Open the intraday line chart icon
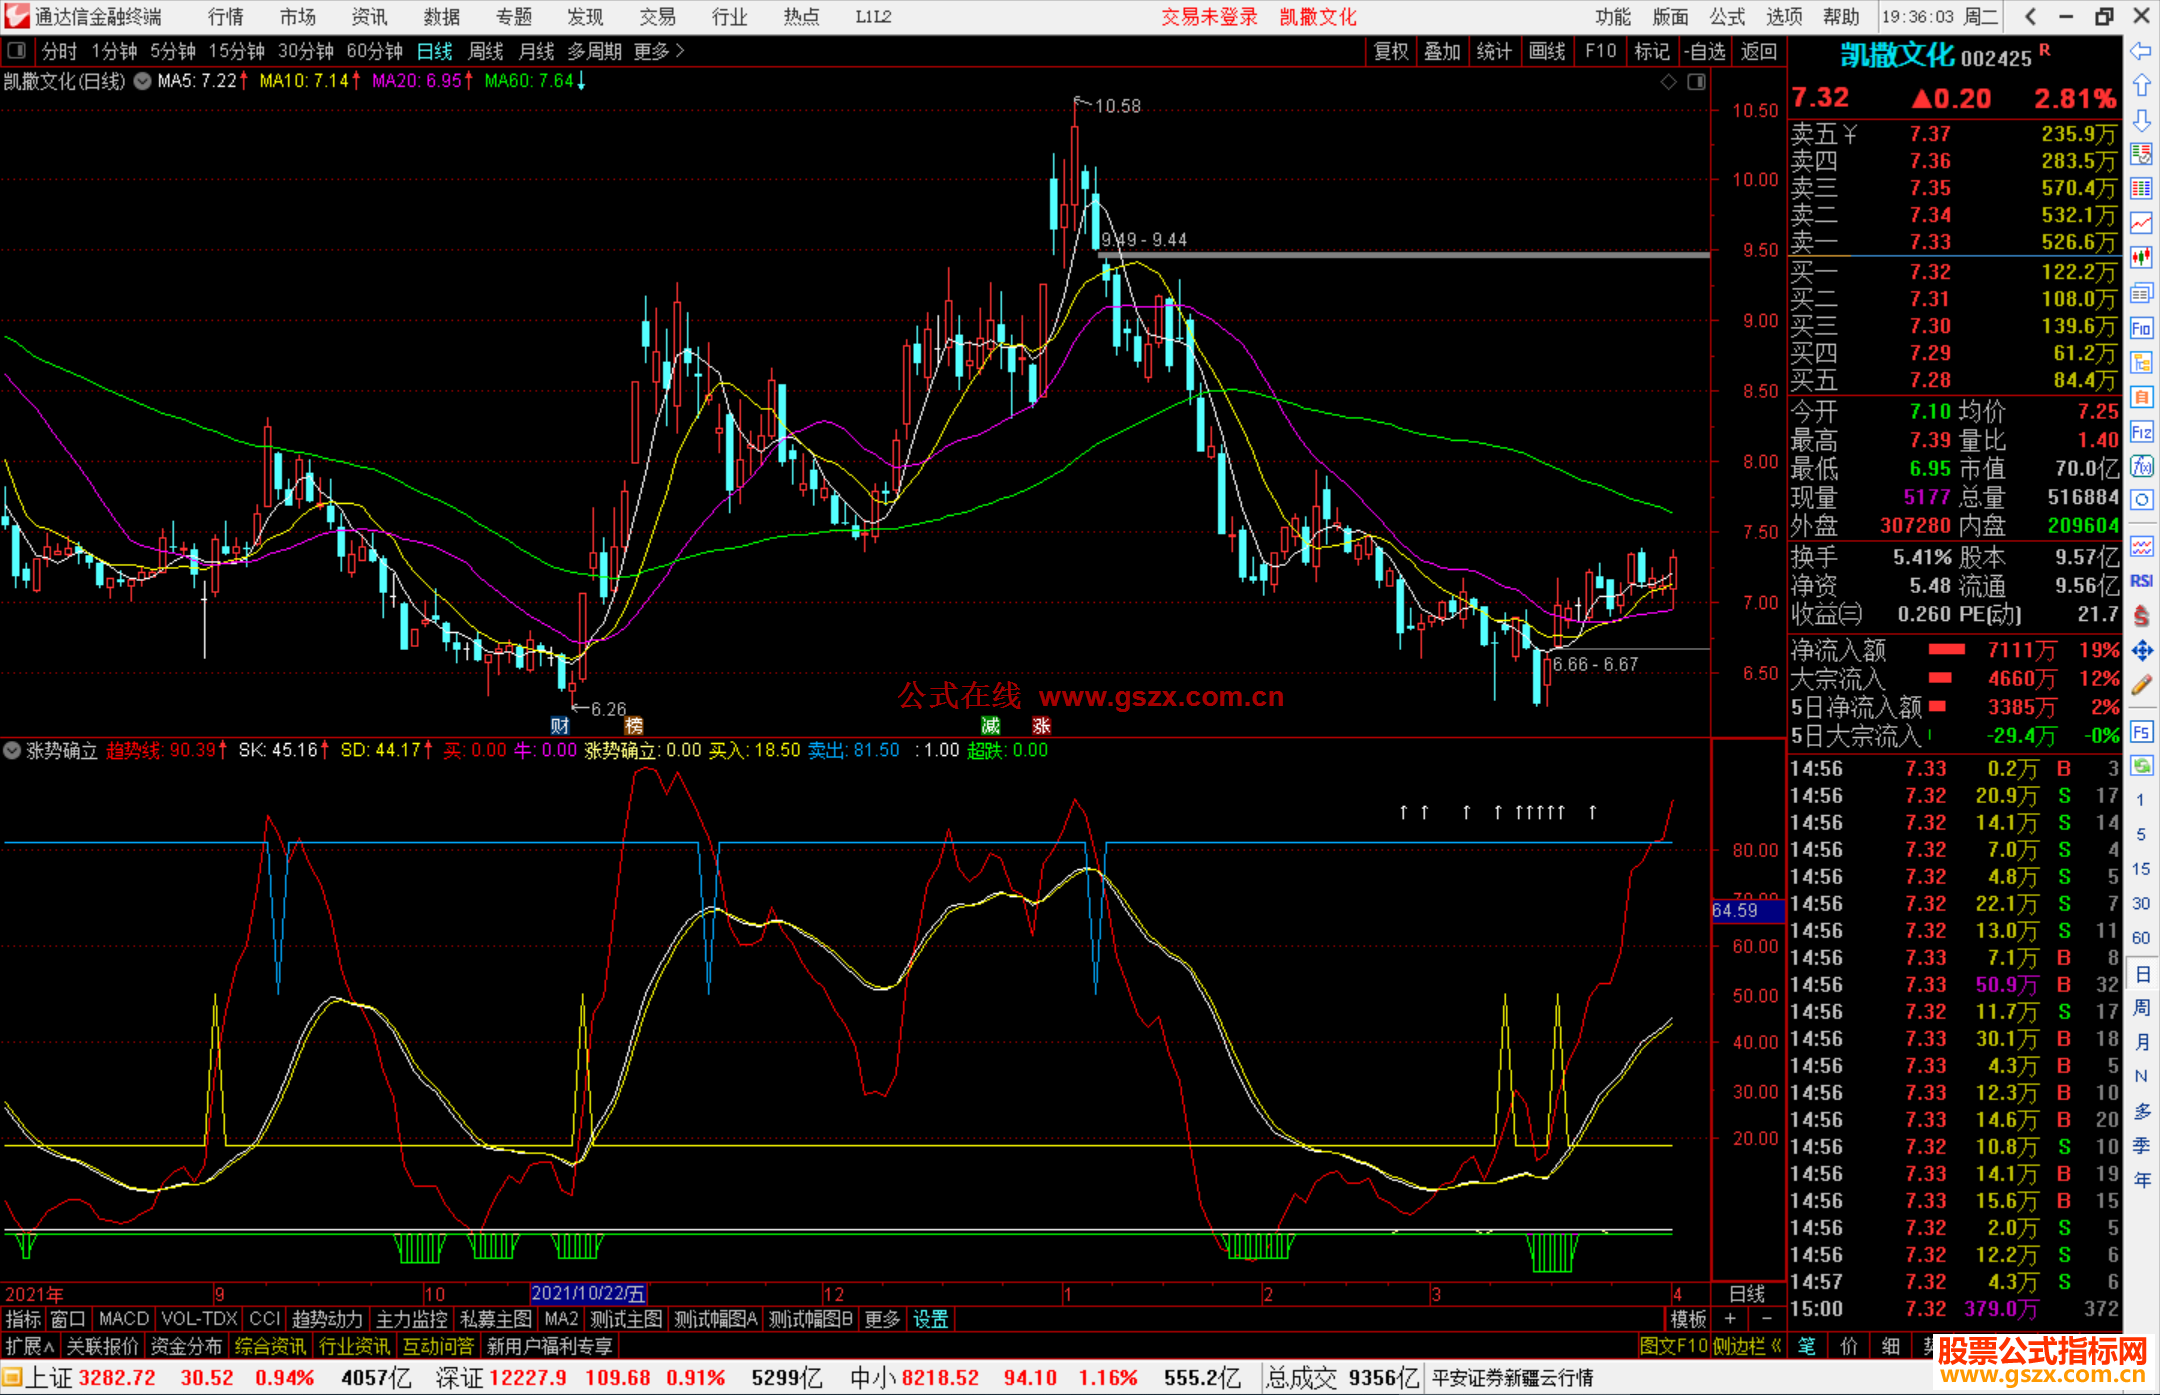 (2141, 223)
